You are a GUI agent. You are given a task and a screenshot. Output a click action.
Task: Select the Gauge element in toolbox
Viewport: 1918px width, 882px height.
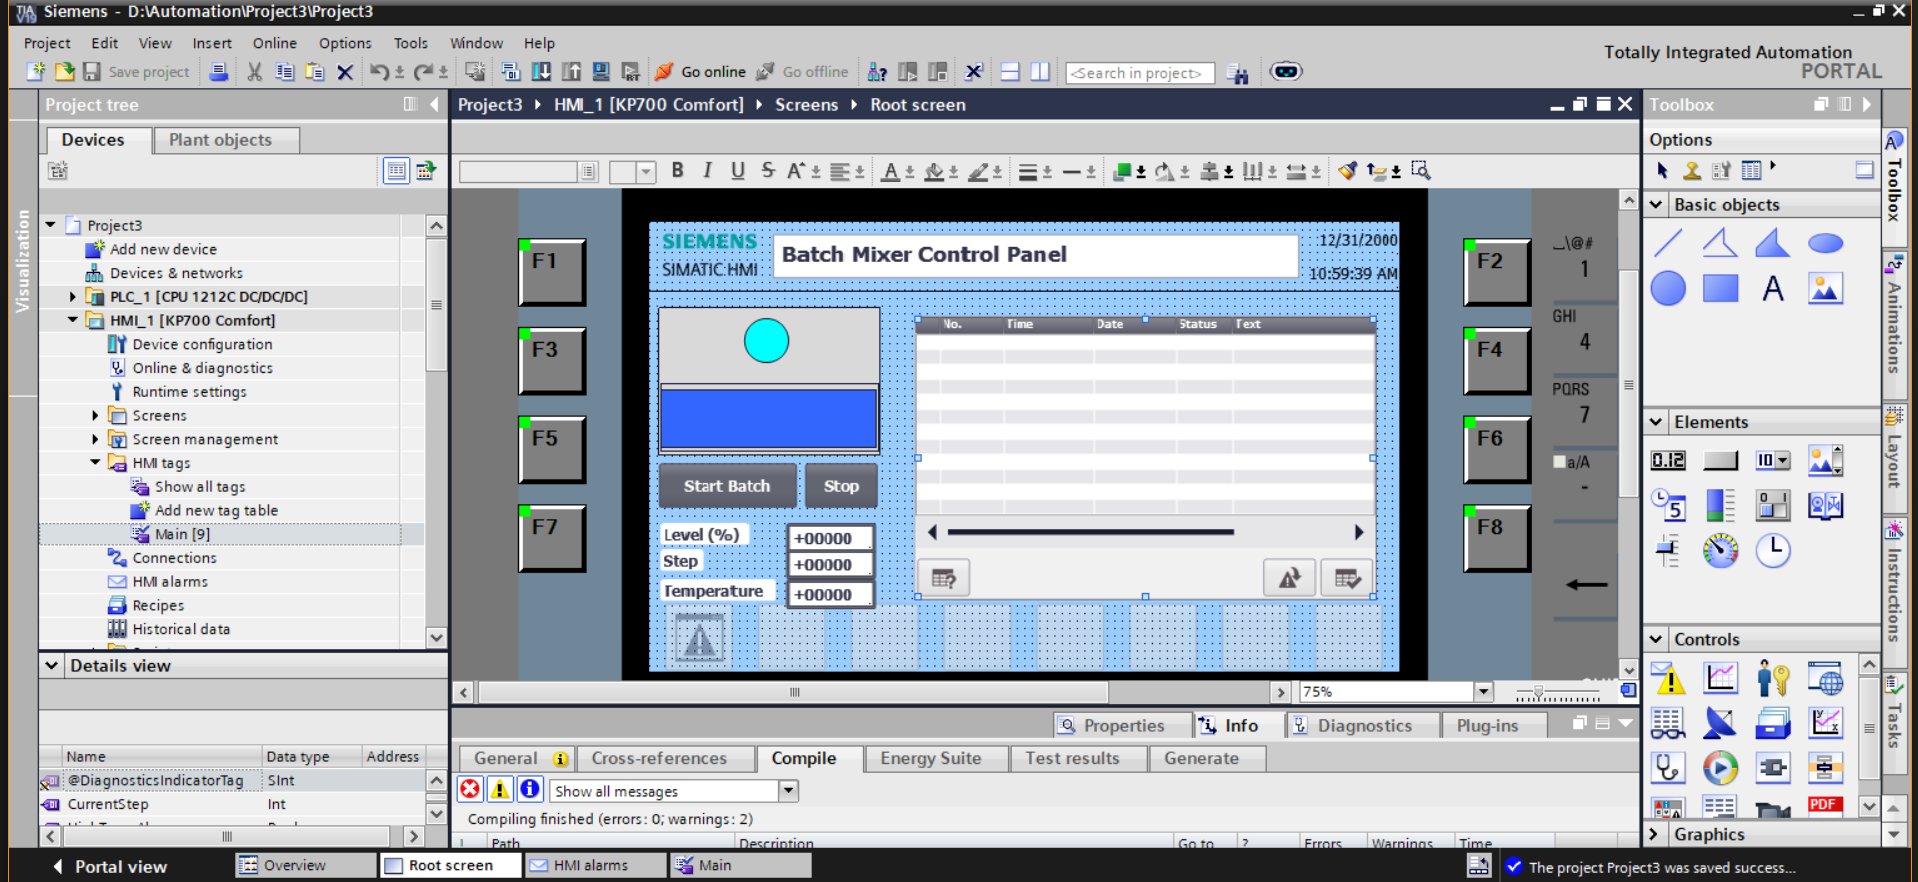point(1720,550)
